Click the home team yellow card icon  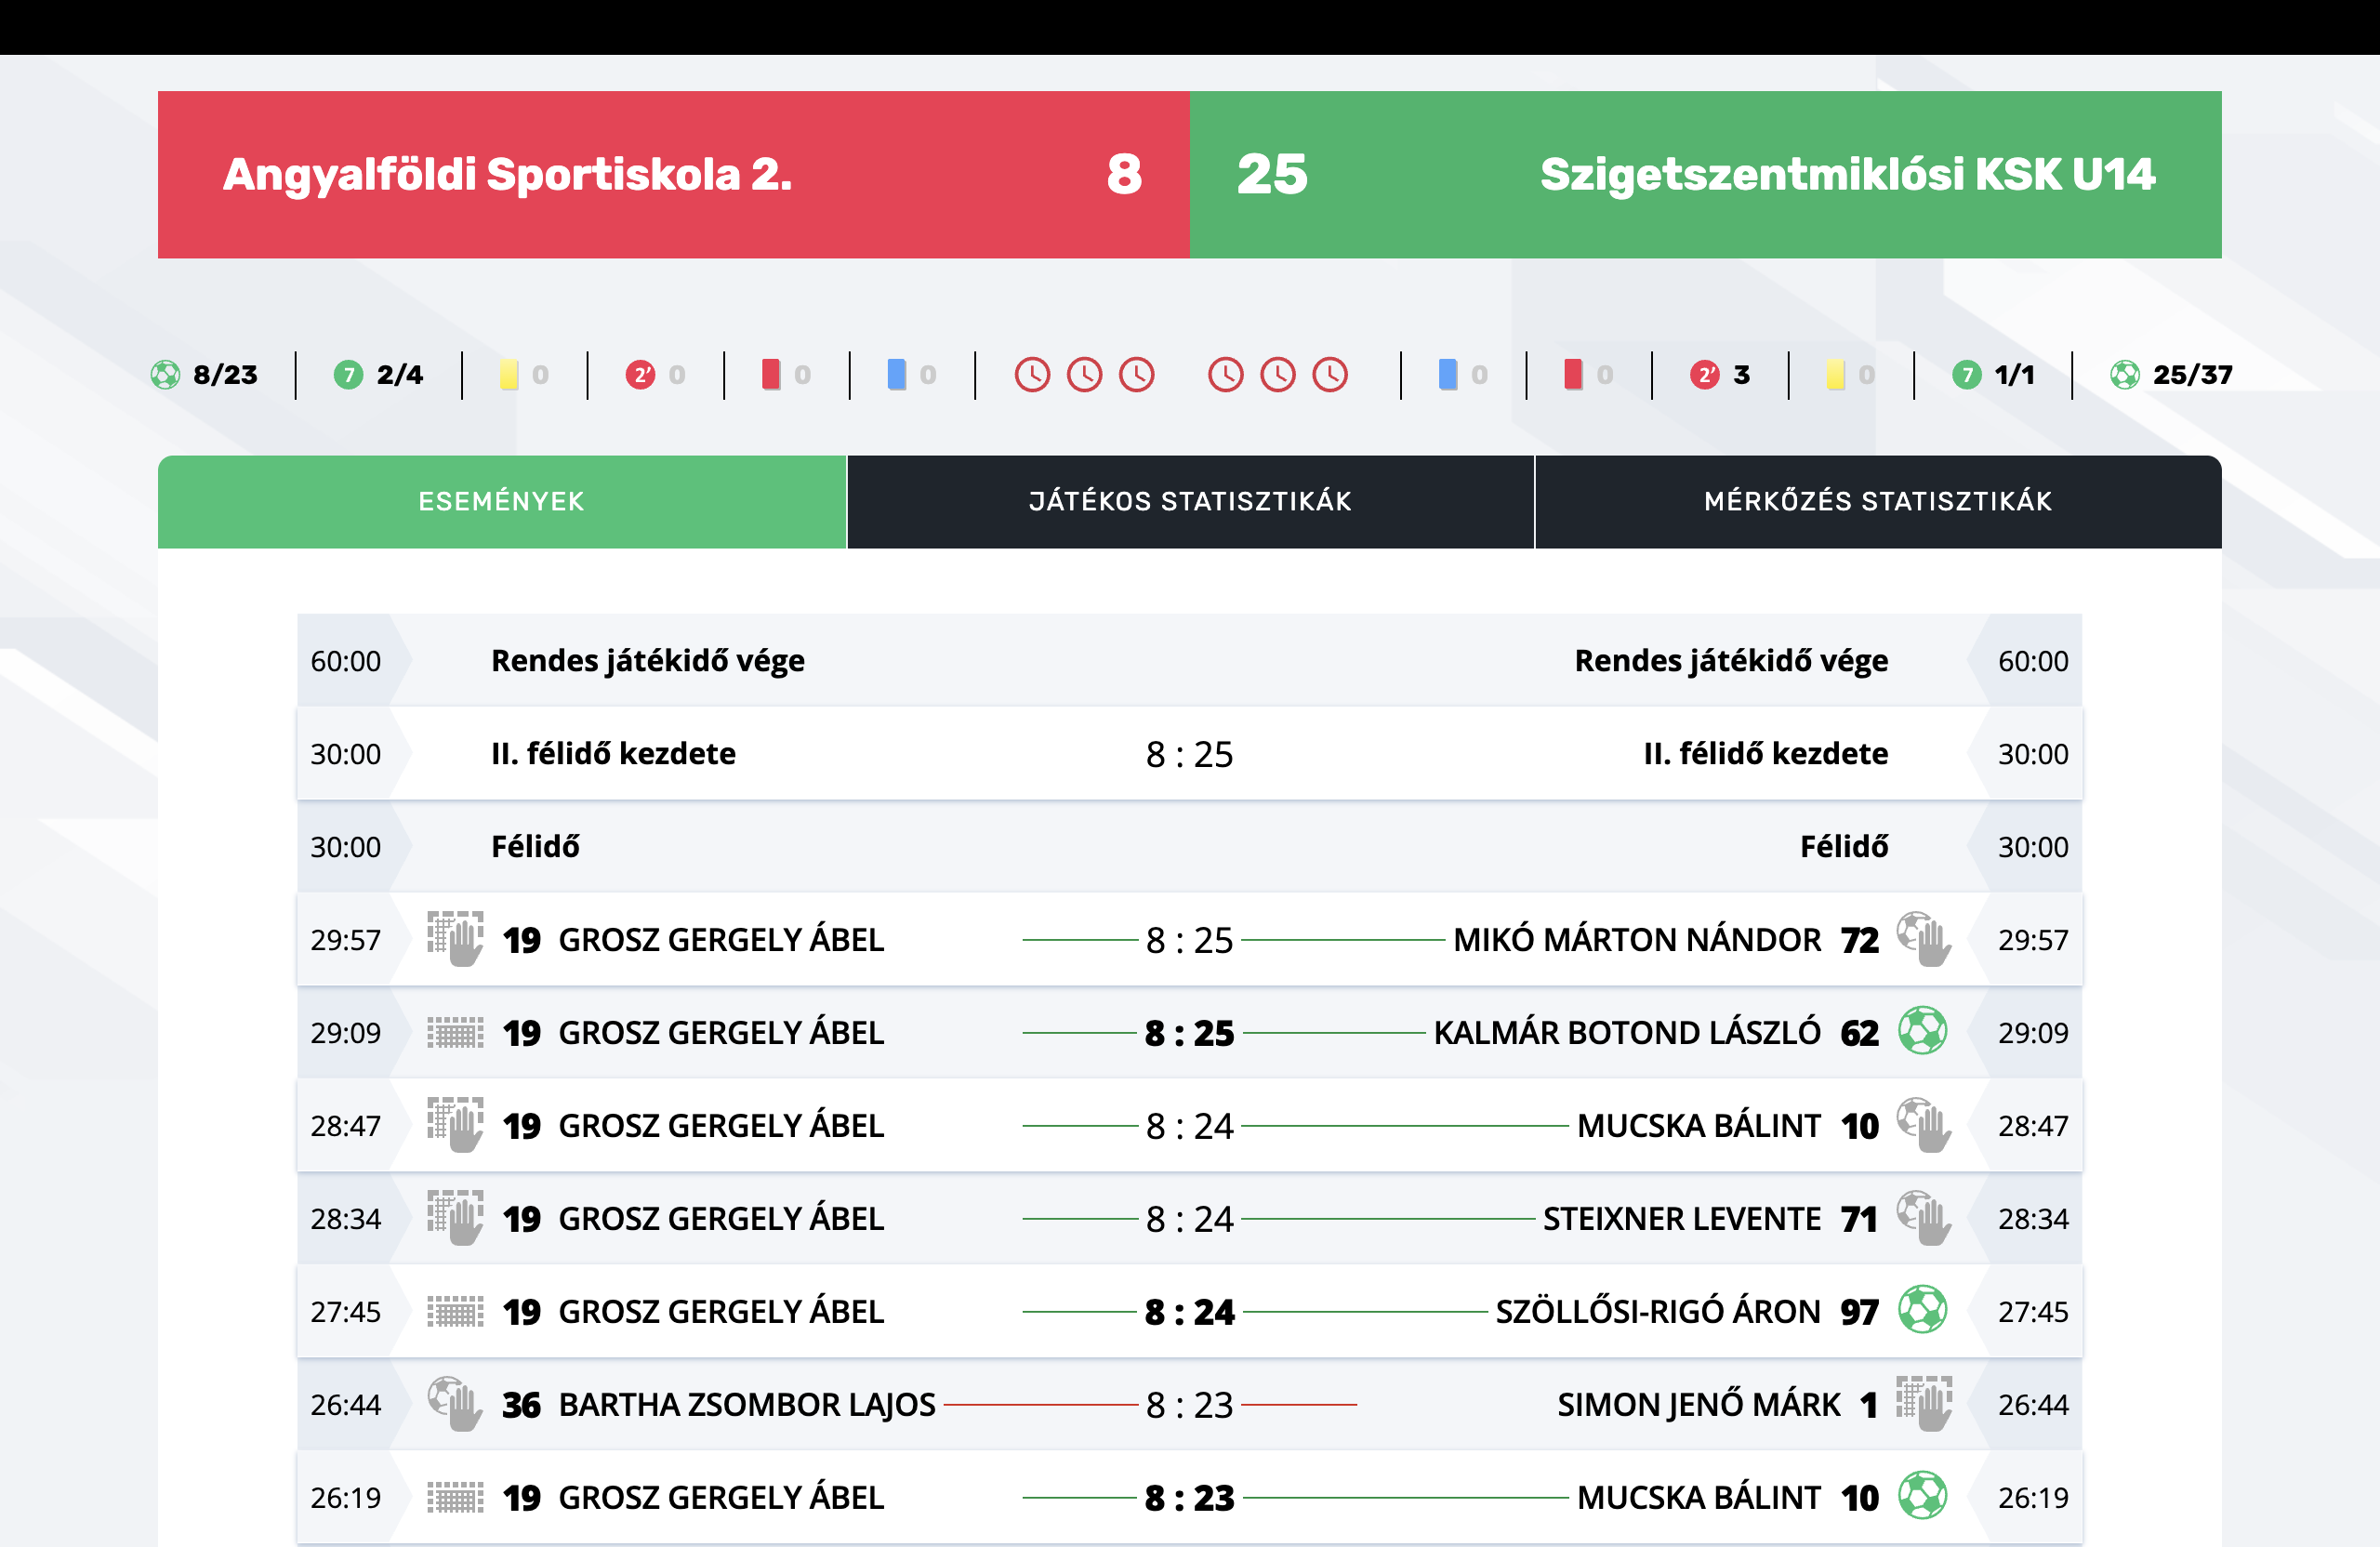509,375
